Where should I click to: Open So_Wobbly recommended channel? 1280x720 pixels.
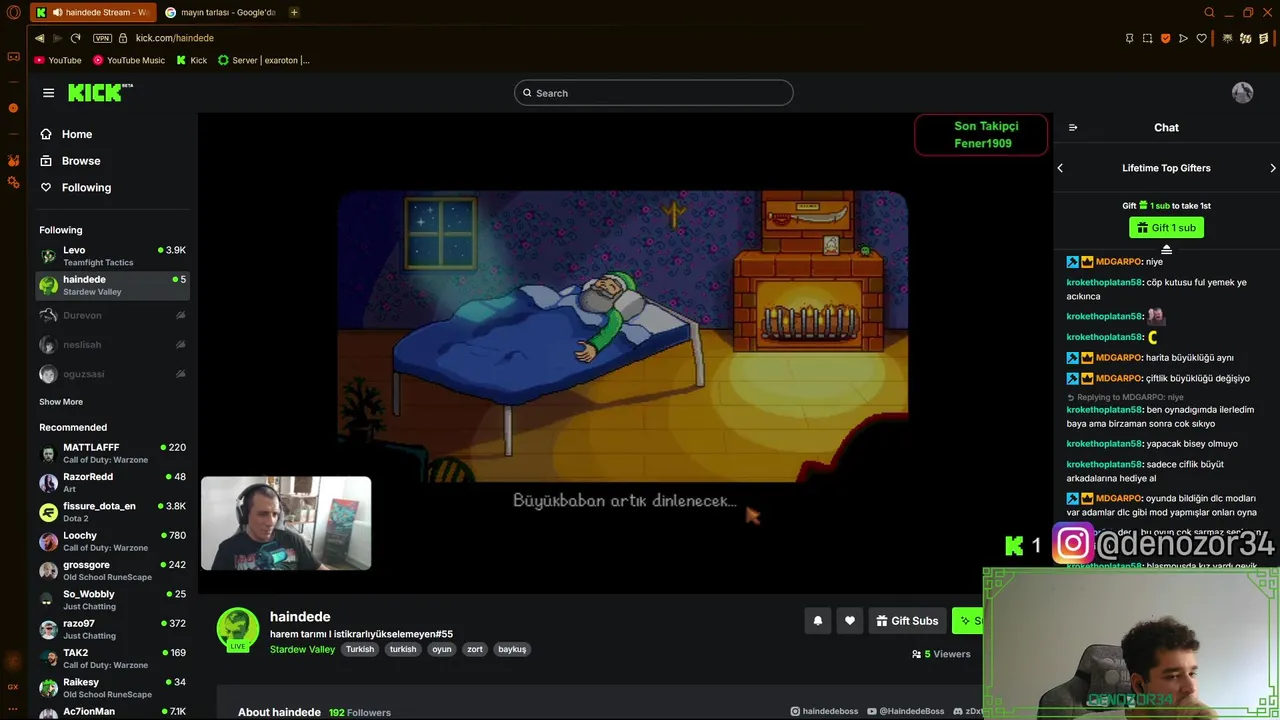click(x=112, y=600)
